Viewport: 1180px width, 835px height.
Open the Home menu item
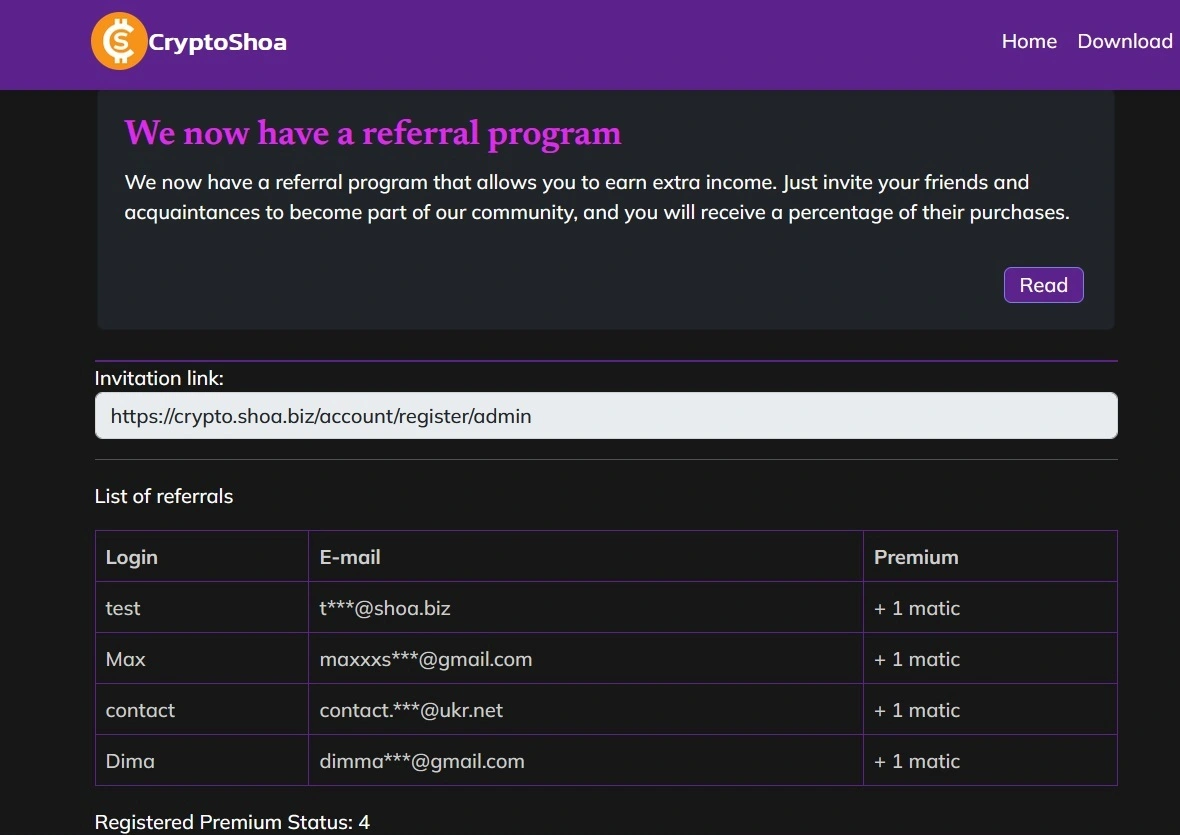click(1029, 41)
